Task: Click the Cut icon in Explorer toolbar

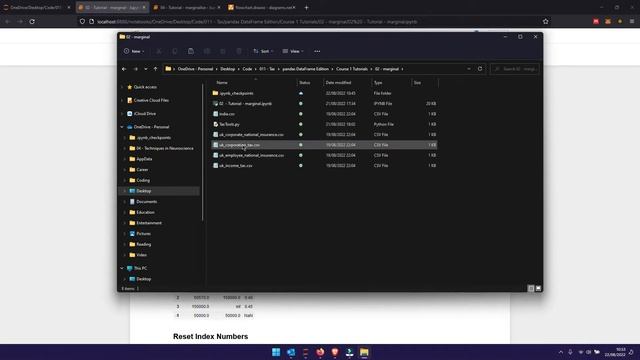Action: [x=159, y=51]
